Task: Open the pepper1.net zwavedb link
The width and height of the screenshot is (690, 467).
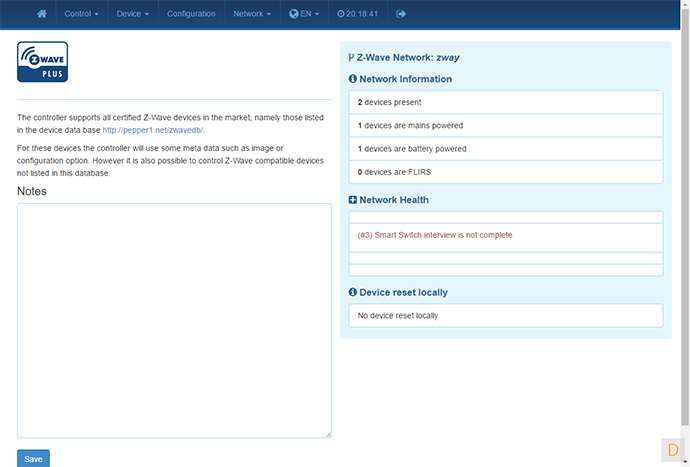Action: pyautogui.click(x=152, y=130)
